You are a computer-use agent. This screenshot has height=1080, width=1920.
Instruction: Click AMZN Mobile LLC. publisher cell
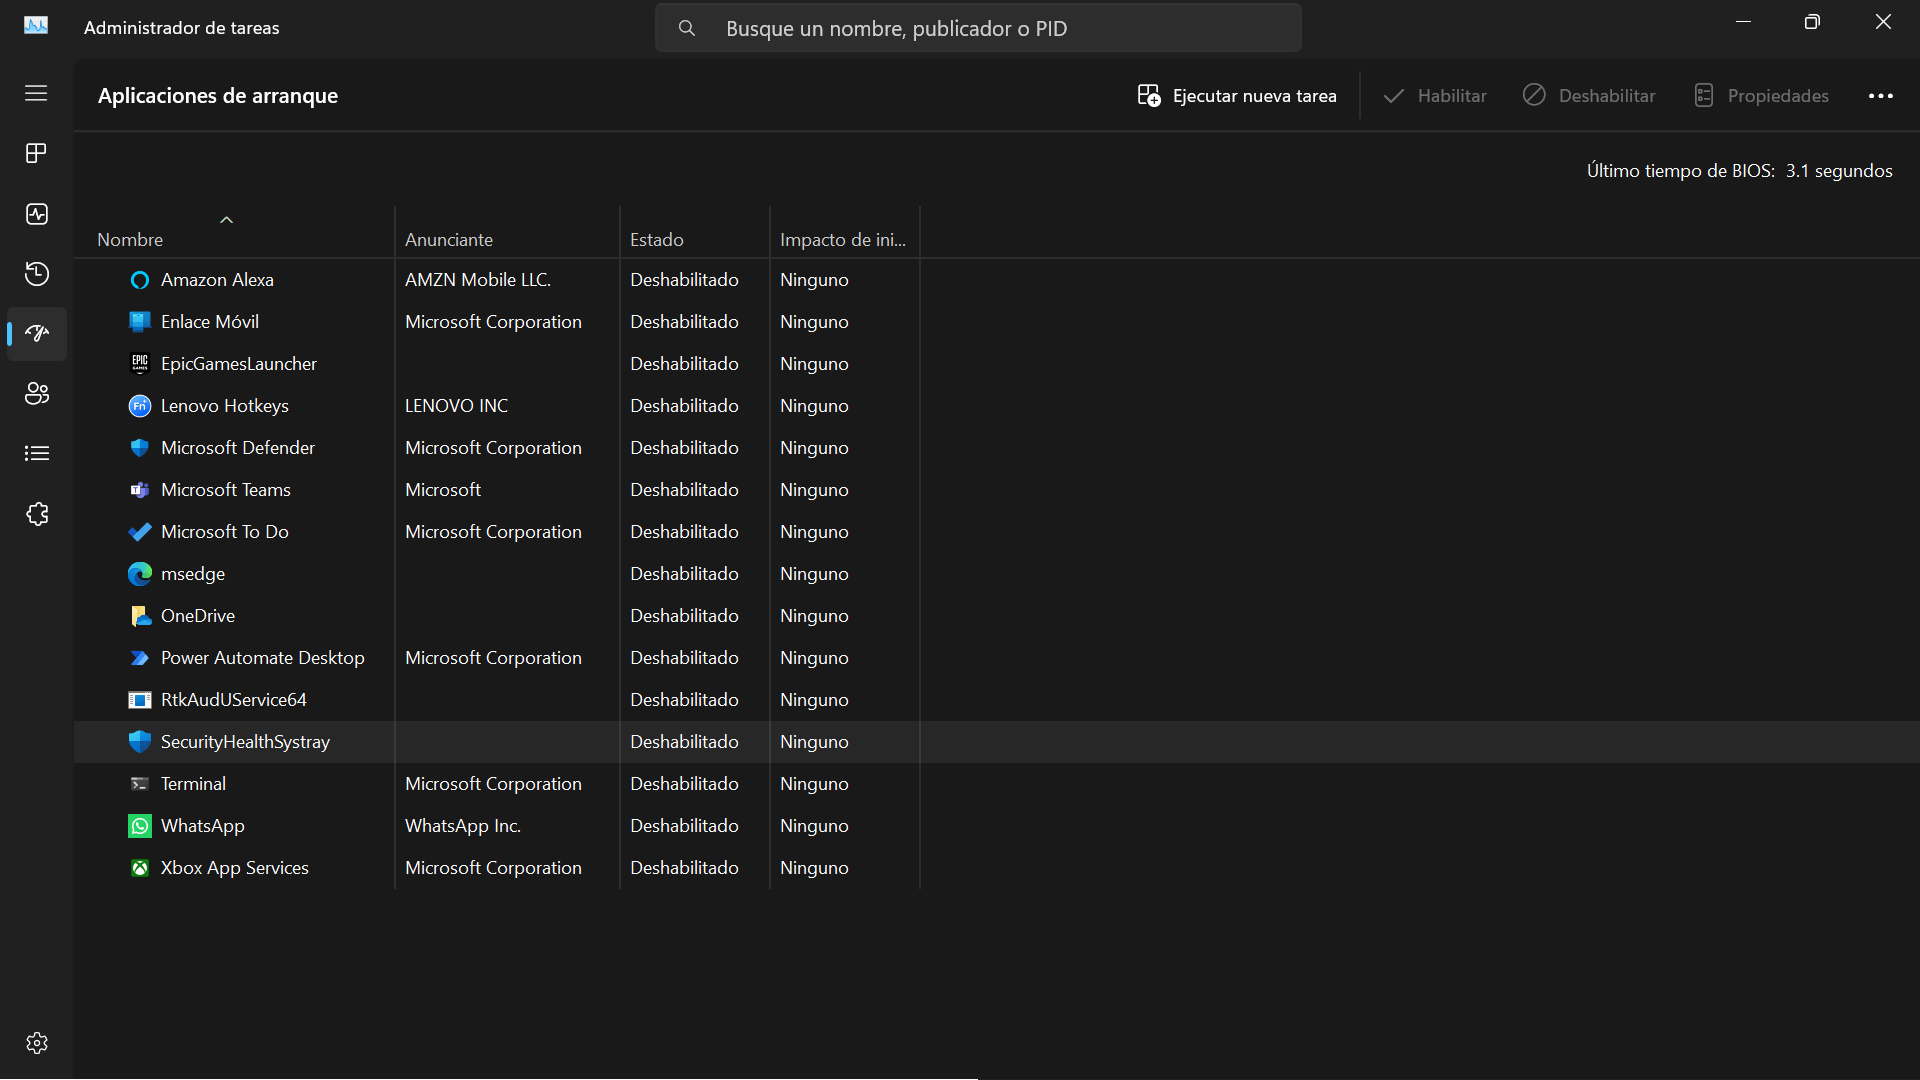(x=478, y=280)
